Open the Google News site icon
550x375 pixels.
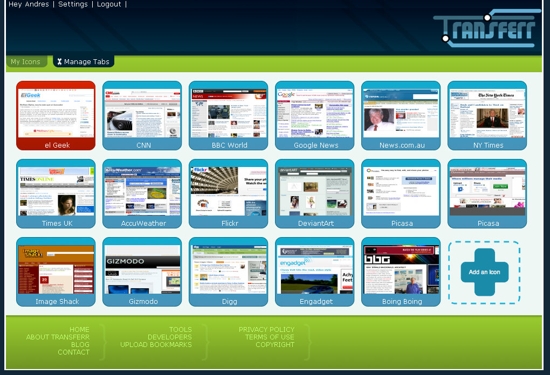coord(315,115)
